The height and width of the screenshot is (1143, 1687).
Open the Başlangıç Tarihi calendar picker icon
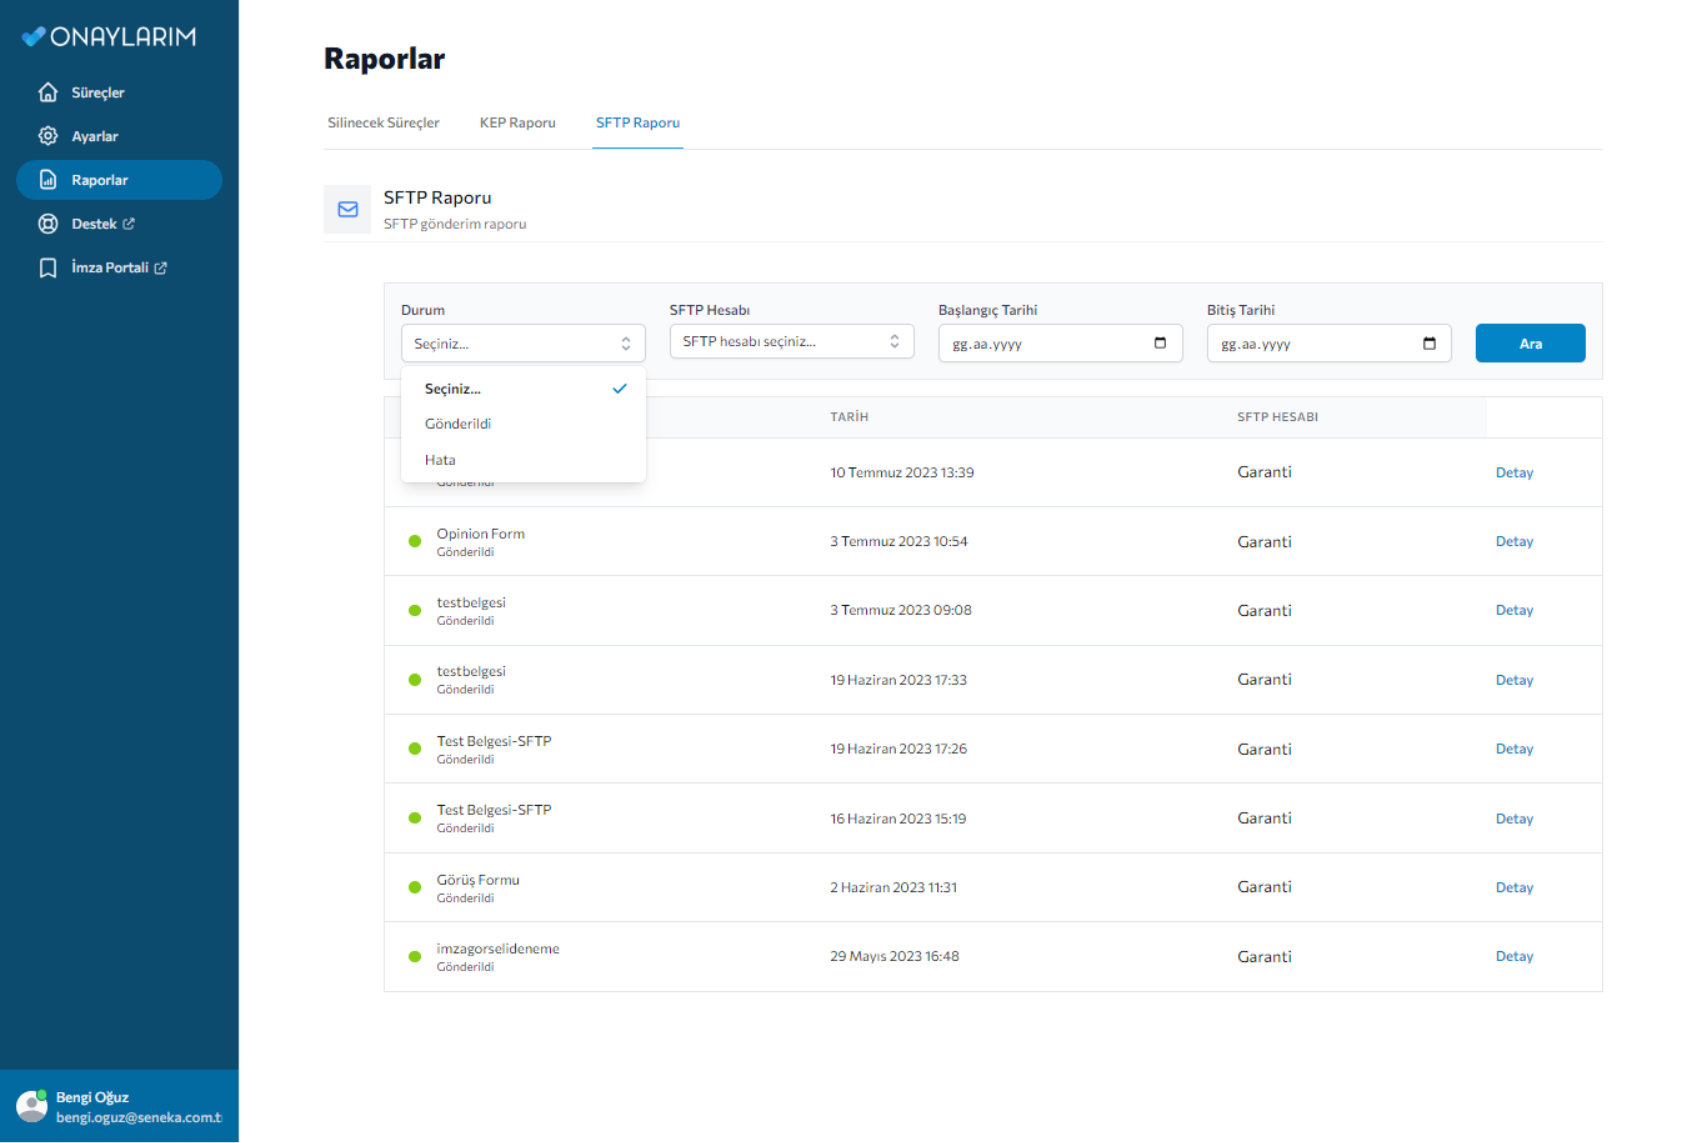pos(1160,343)
